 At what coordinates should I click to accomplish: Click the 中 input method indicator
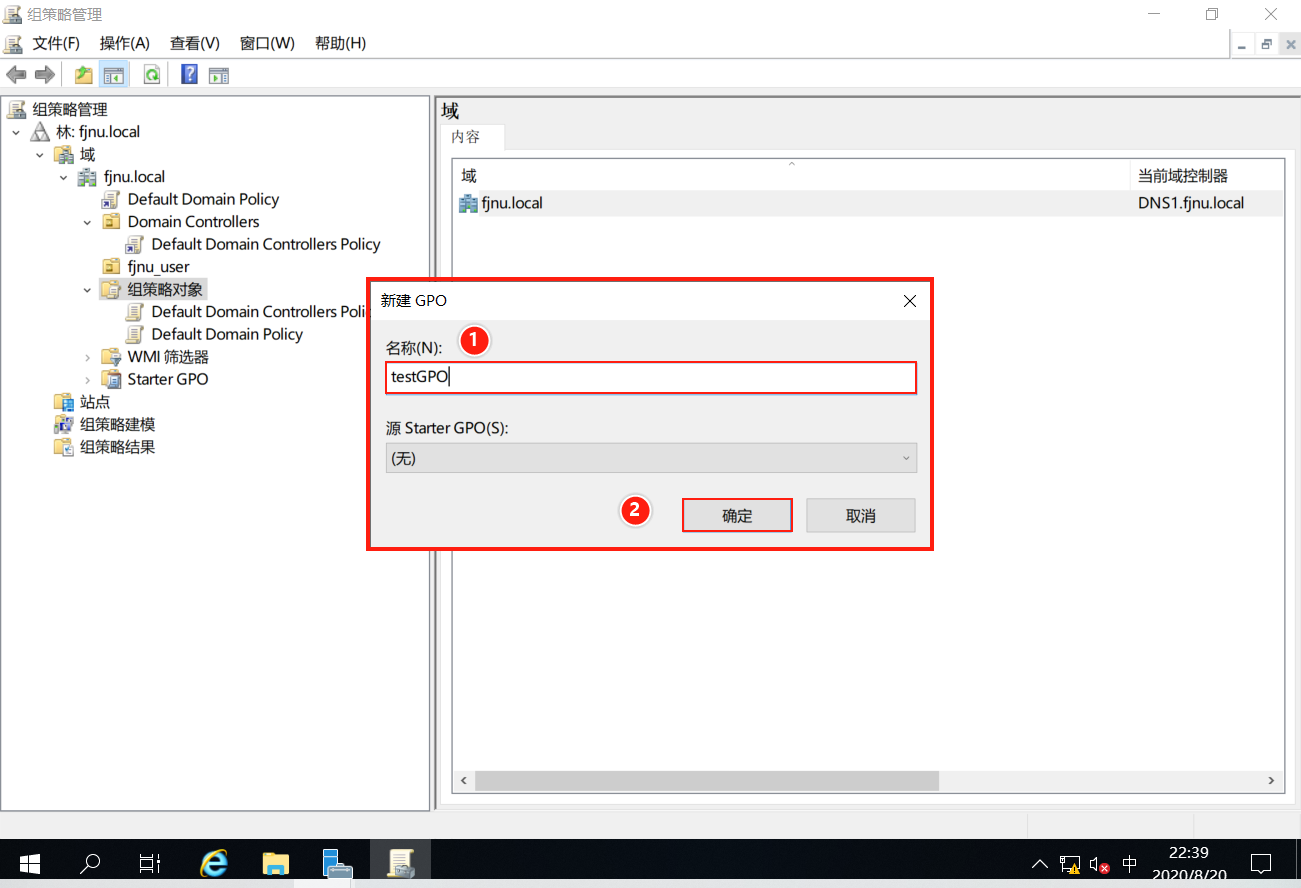click(x=1130, y=864)
